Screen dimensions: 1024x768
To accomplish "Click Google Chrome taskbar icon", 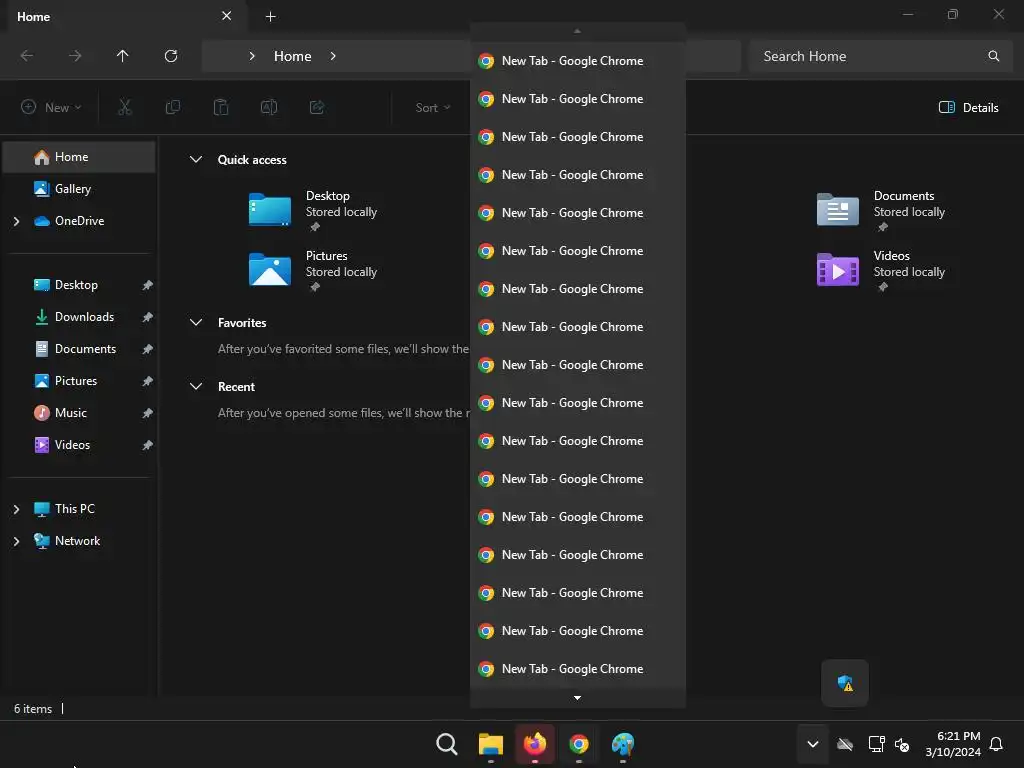I will coord(579,744).
